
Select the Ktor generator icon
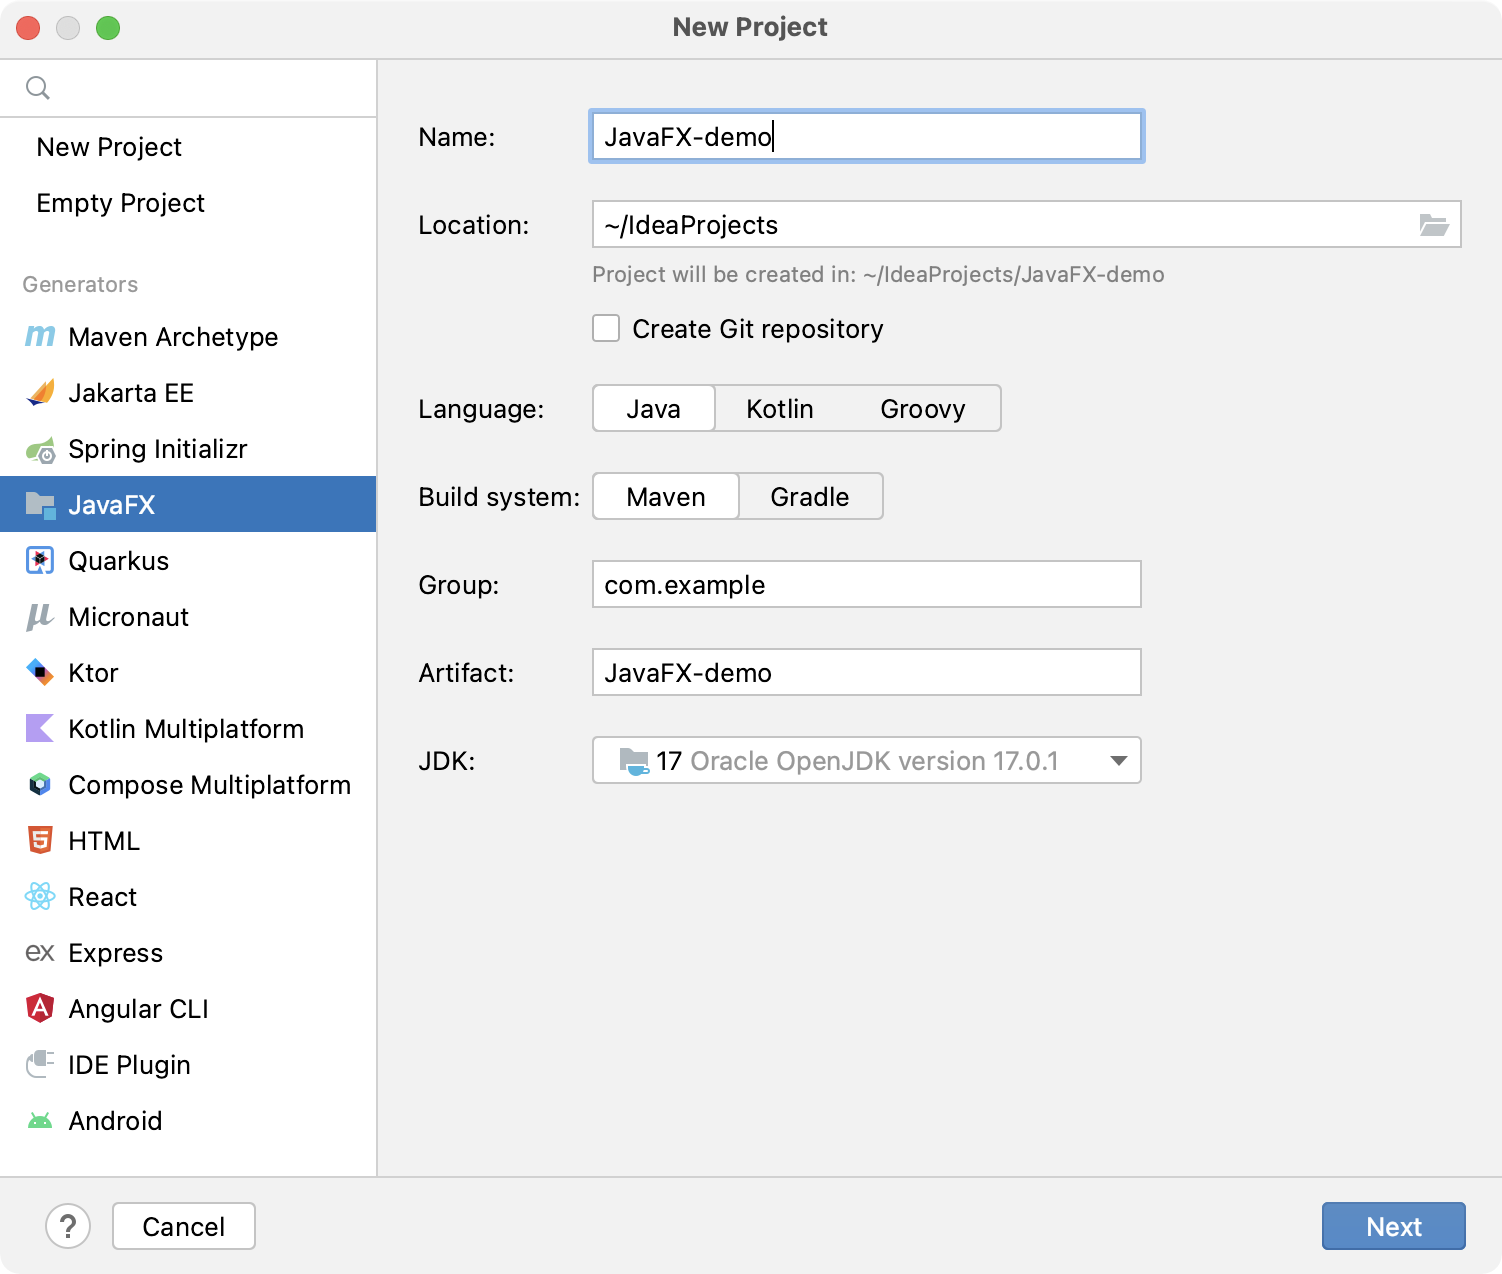[39, 672]
